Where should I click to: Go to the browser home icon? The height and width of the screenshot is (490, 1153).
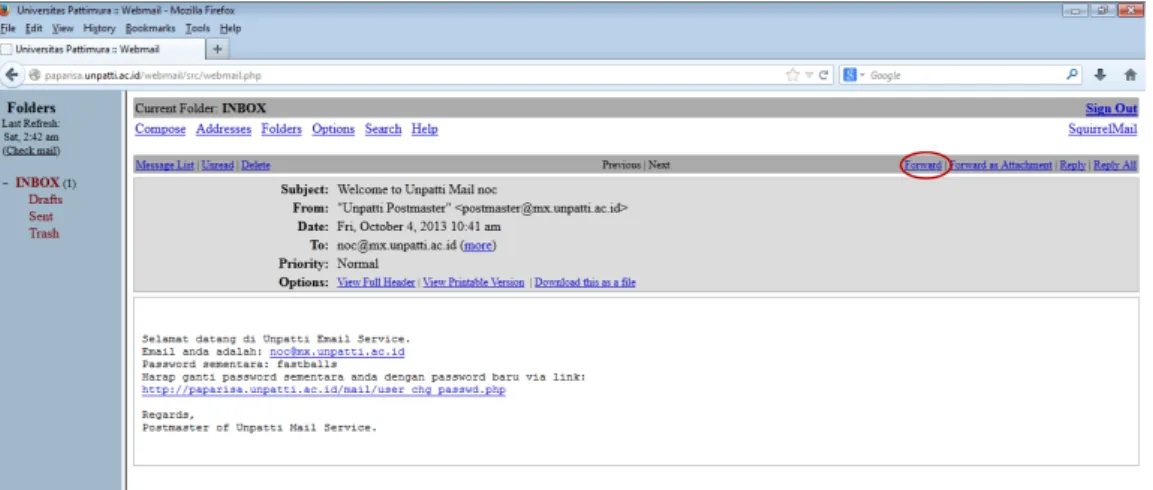[x=1131, y=75]
